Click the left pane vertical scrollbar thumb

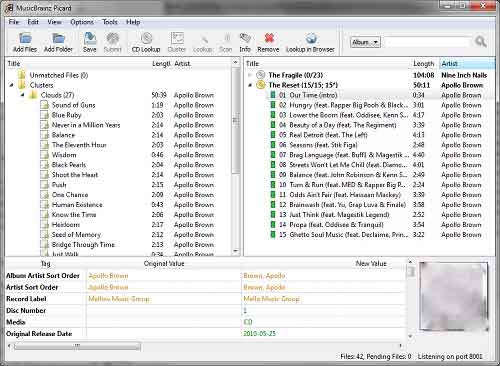(236, 121)
